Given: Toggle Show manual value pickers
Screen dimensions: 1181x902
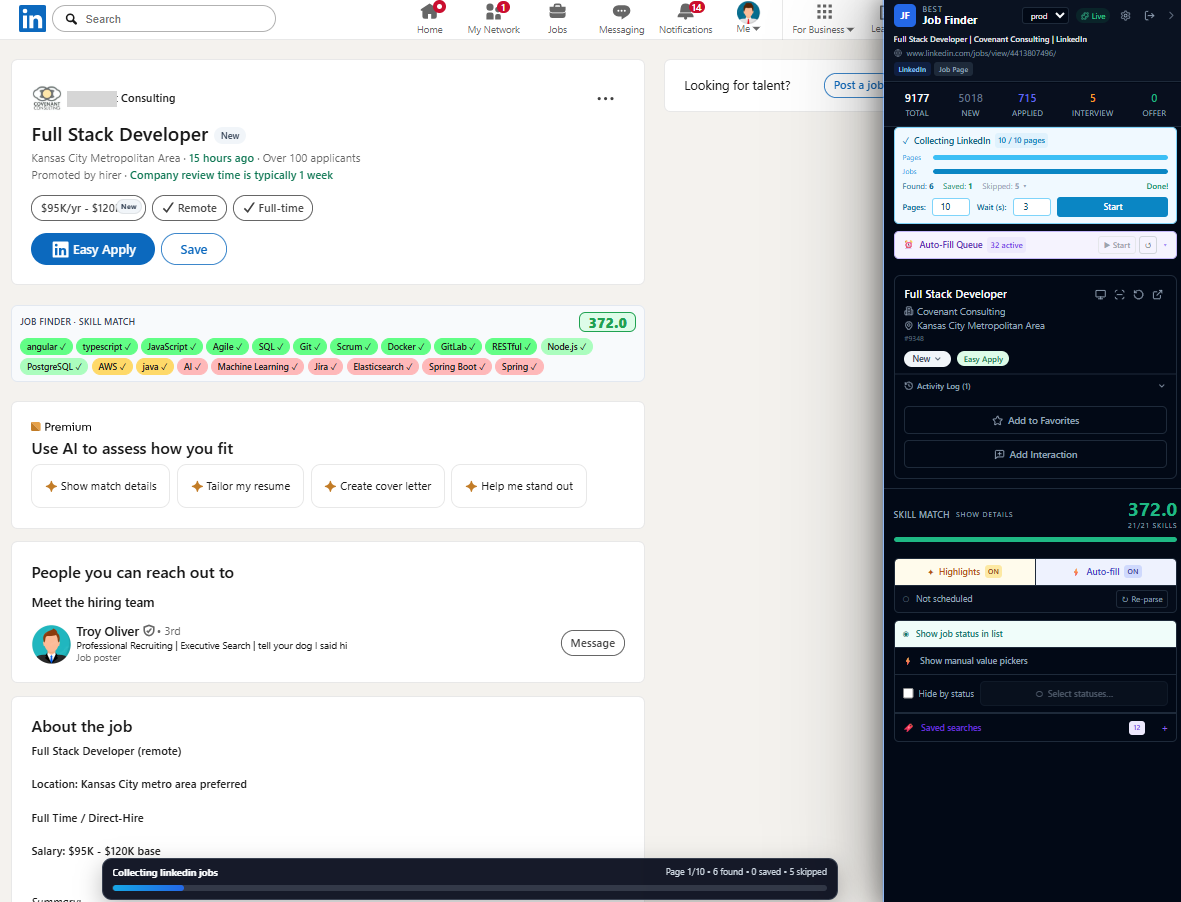Looking at the screenshot, I should tap(1035, 661).
